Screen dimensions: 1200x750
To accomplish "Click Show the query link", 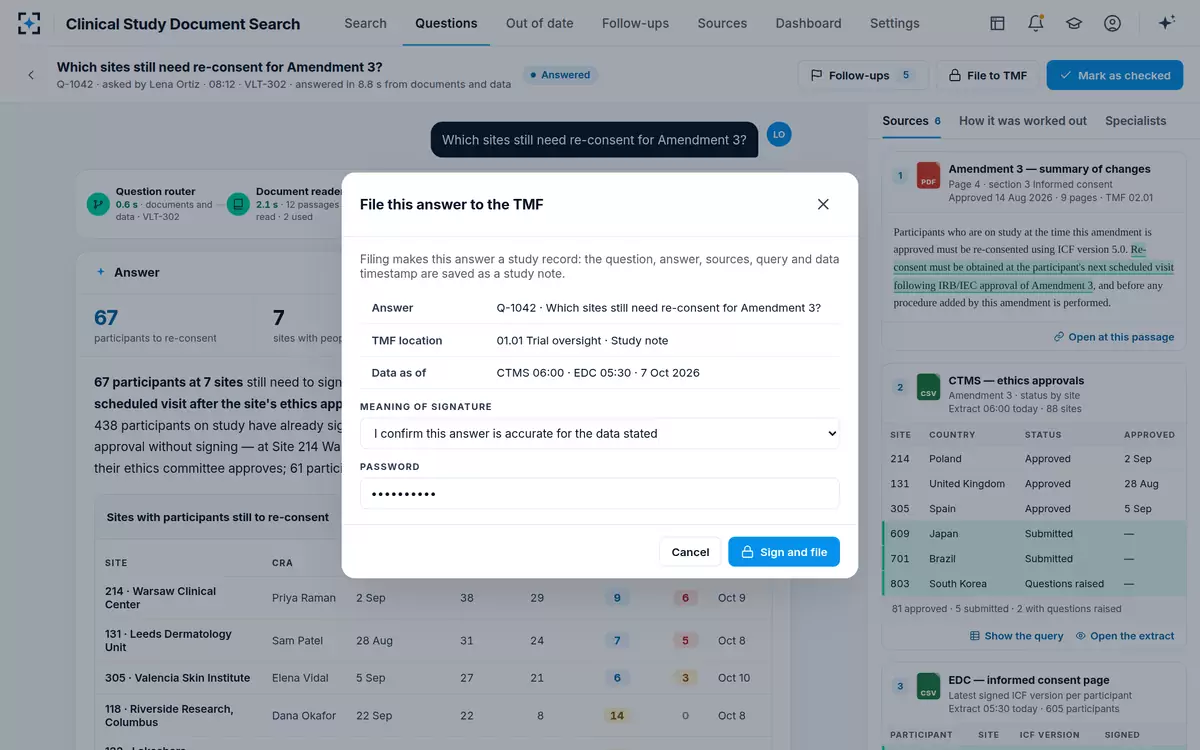I will pos(1017,636).
